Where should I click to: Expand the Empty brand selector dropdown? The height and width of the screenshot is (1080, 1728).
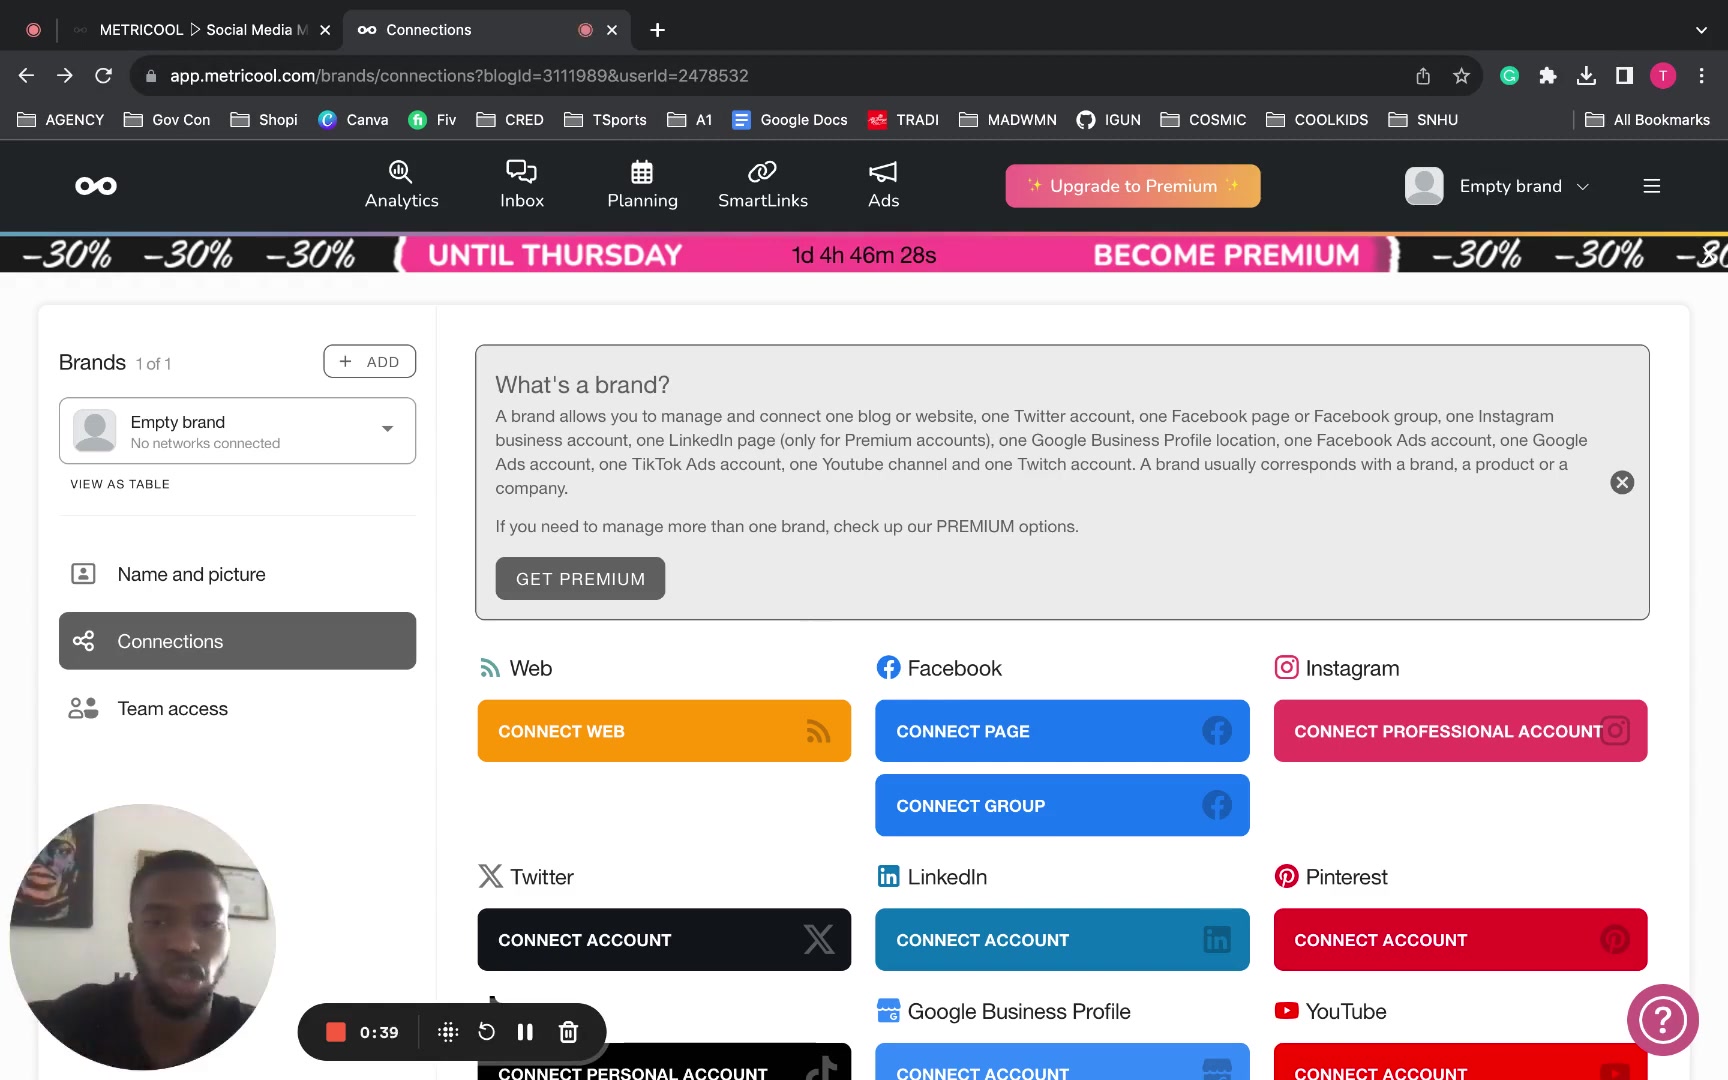point(387,430)
